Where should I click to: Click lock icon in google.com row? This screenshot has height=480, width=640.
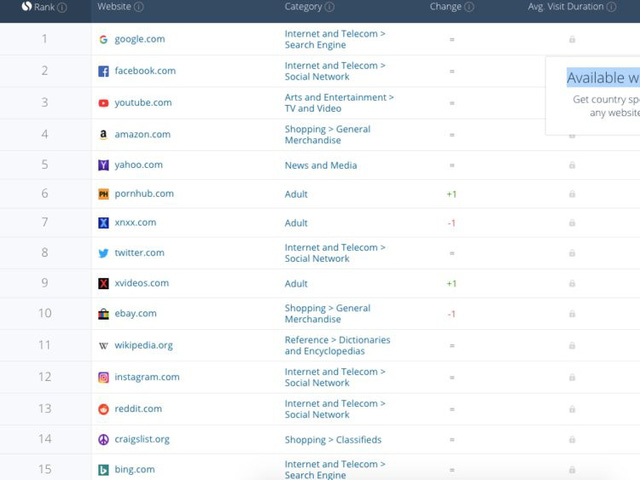tap(572, 39)
